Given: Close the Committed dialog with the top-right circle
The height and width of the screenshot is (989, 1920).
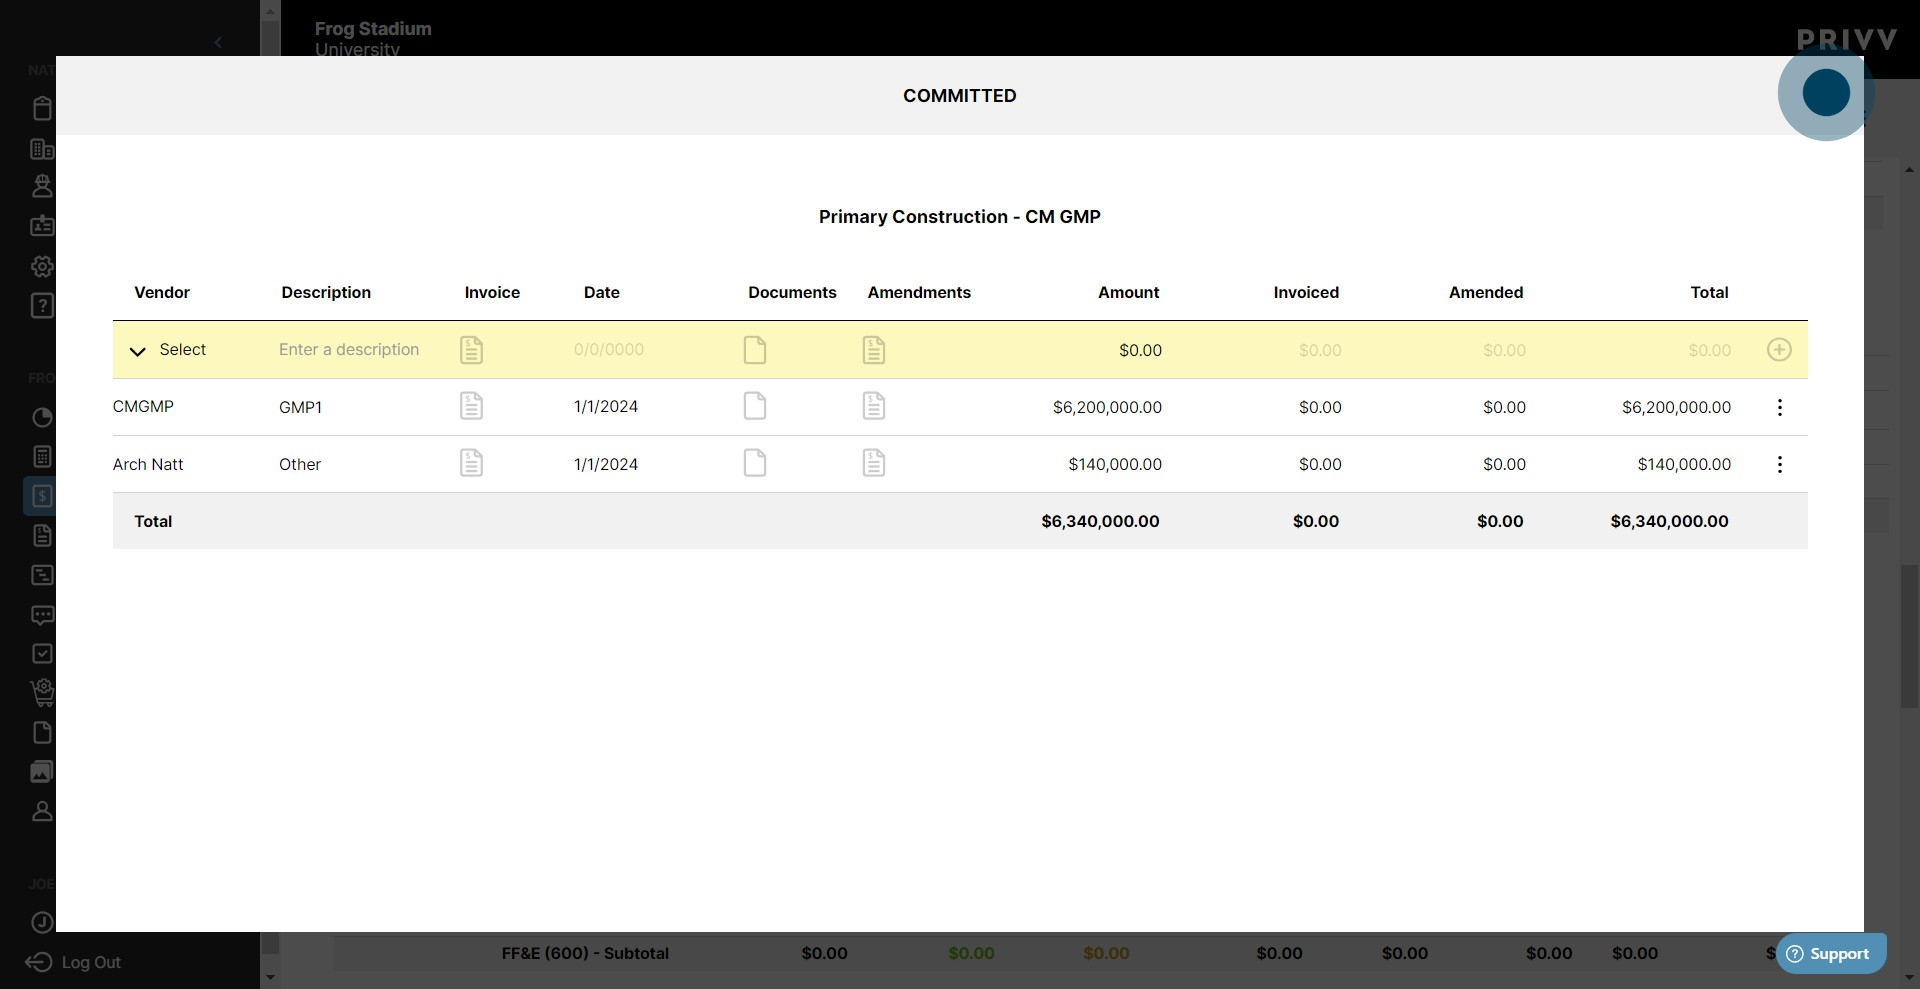Looking at the screenshot, I should click(x=1826, y=92).
